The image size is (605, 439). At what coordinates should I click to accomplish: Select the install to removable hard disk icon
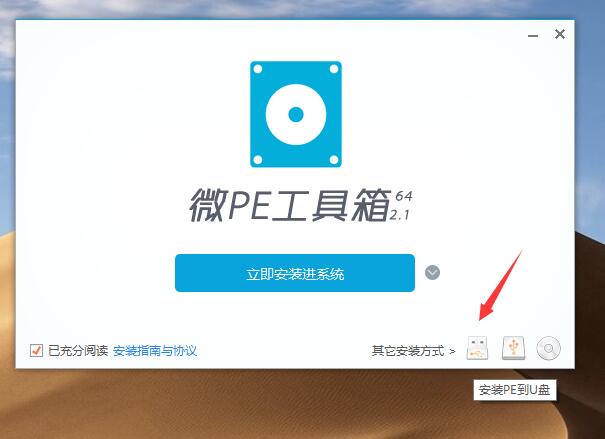(x=514, y=348)
